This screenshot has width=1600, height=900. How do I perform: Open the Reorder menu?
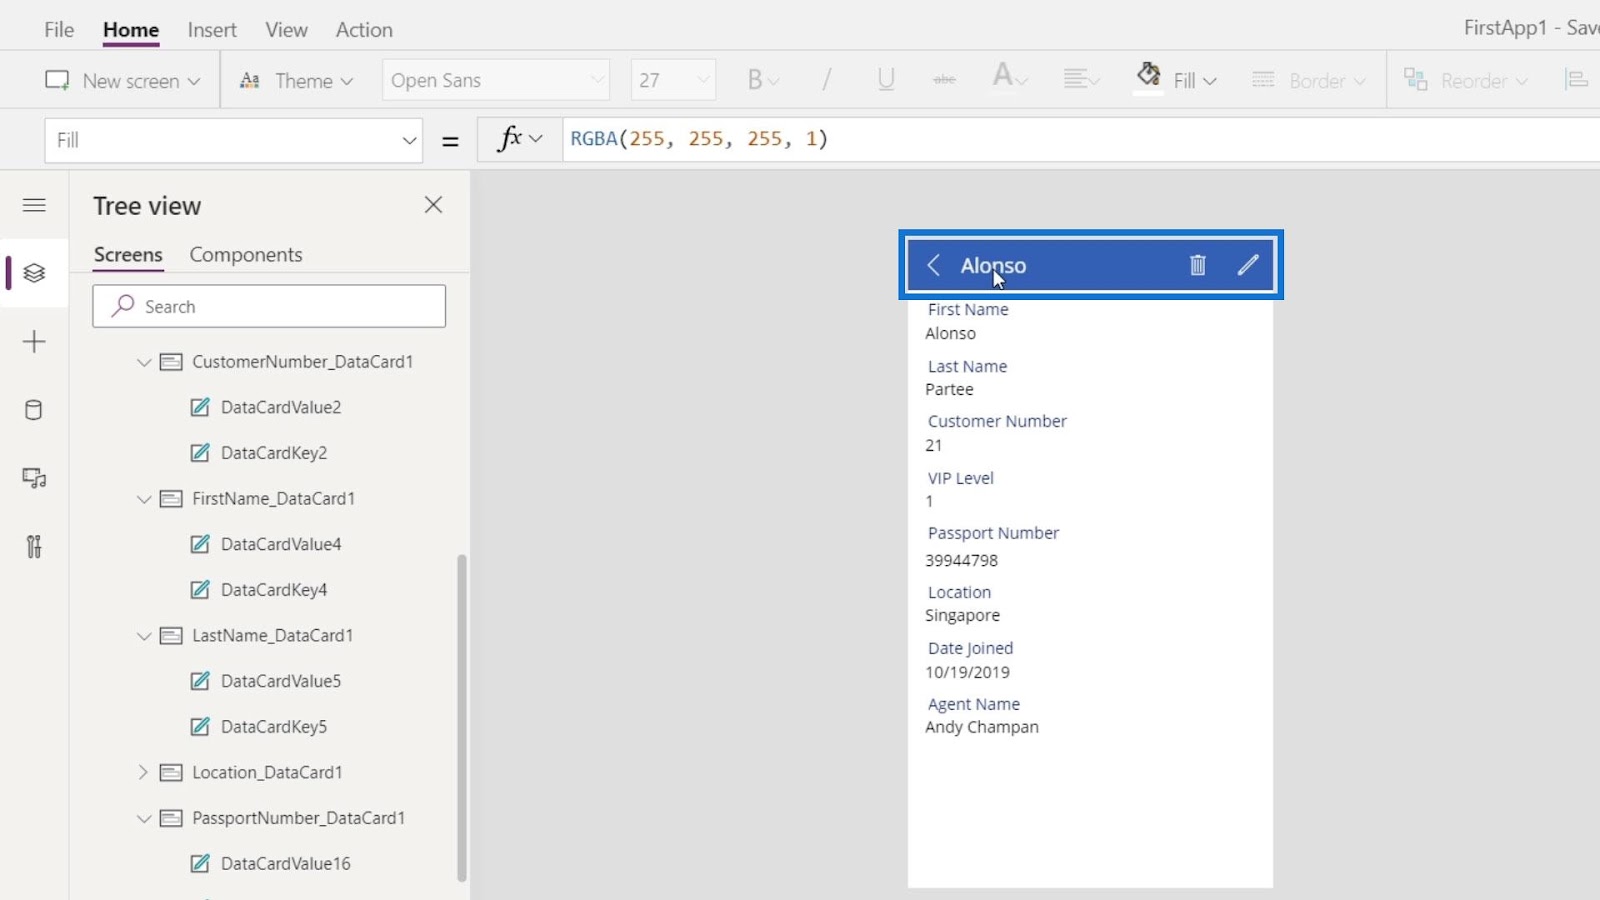1466,80
